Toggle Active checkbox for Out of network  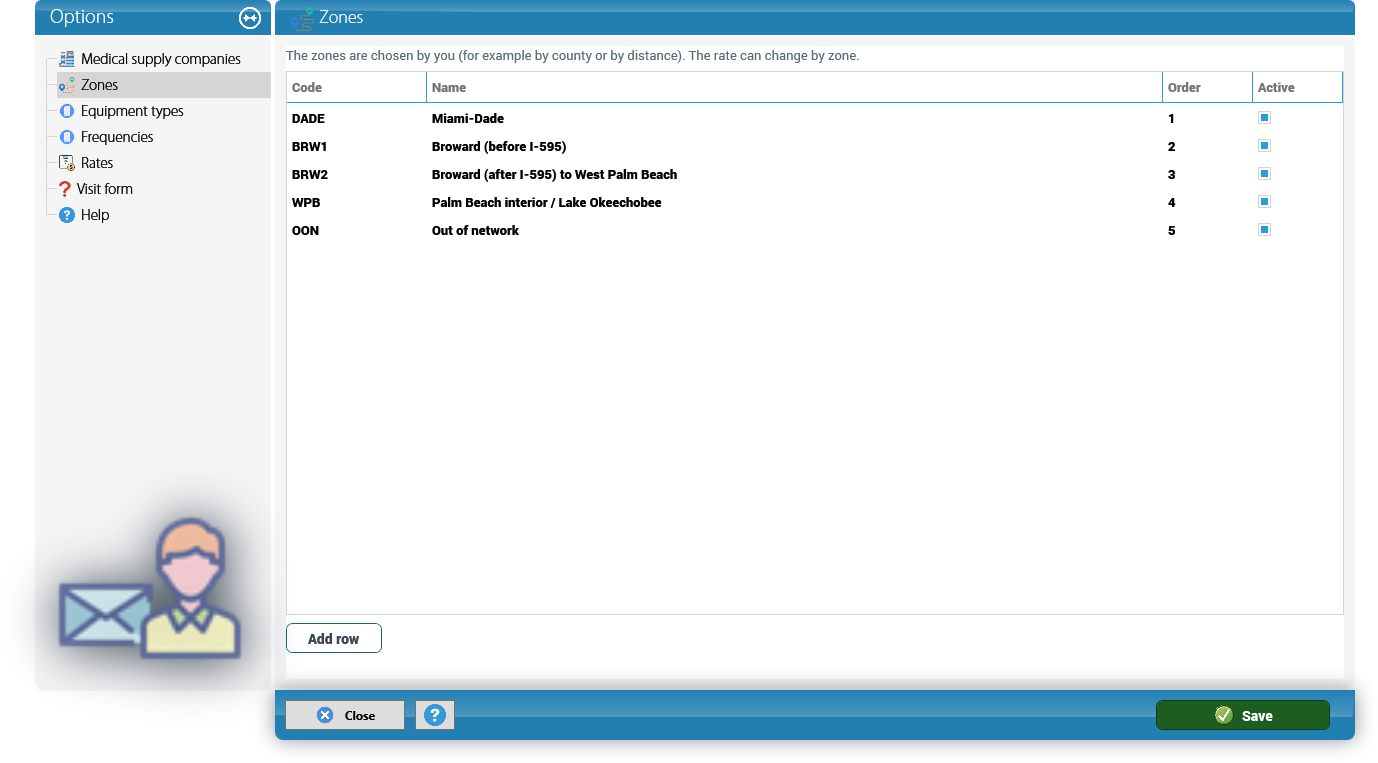click(x=1264, y=230)
